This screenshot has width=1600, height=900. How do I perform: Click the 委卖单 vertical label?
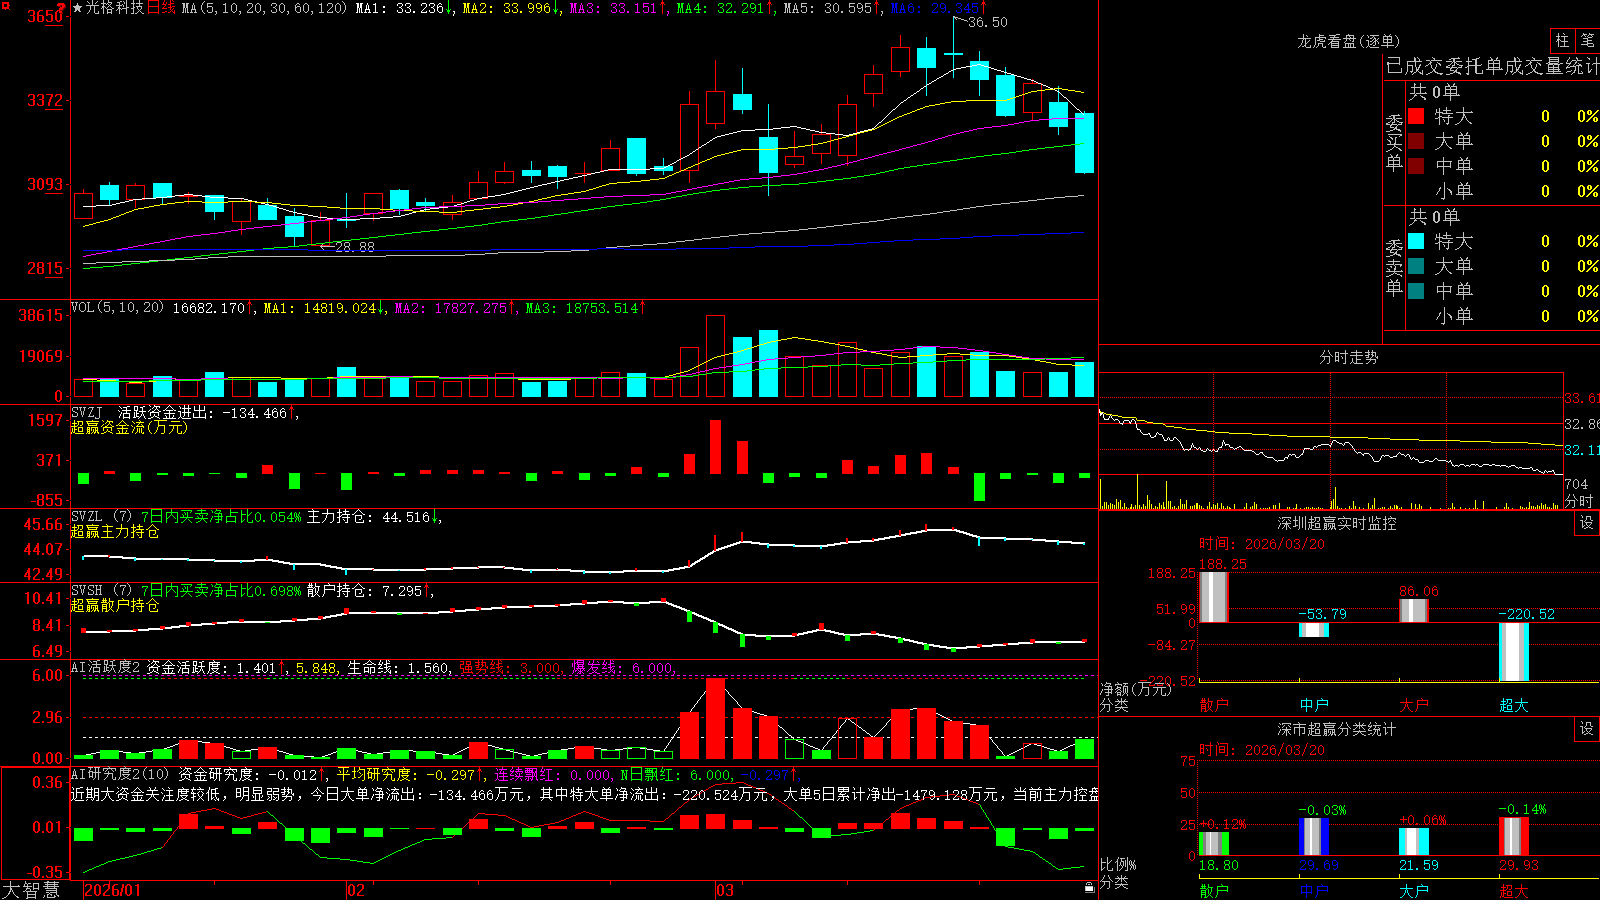pos(1394,268)
